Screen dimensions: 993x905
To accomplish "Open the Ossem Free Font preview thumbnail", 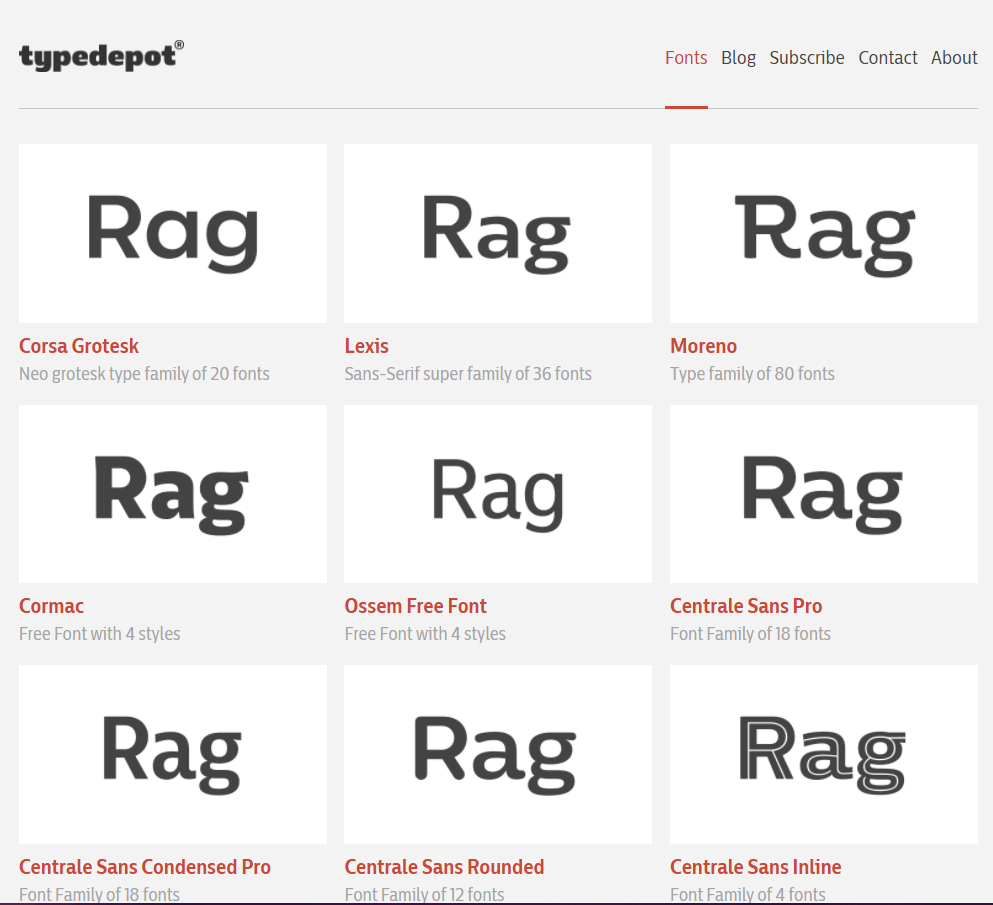I will click(498, 494).
